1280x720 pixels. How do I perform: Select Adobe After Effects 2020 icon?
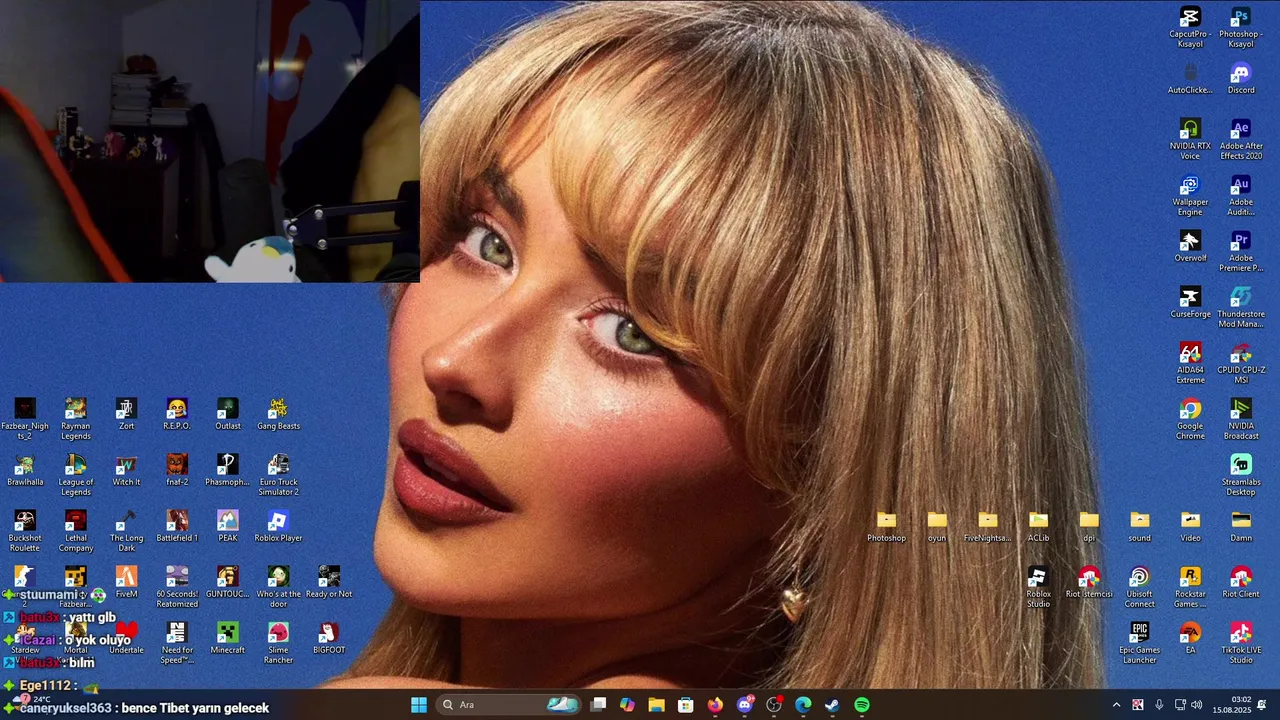1241,139
